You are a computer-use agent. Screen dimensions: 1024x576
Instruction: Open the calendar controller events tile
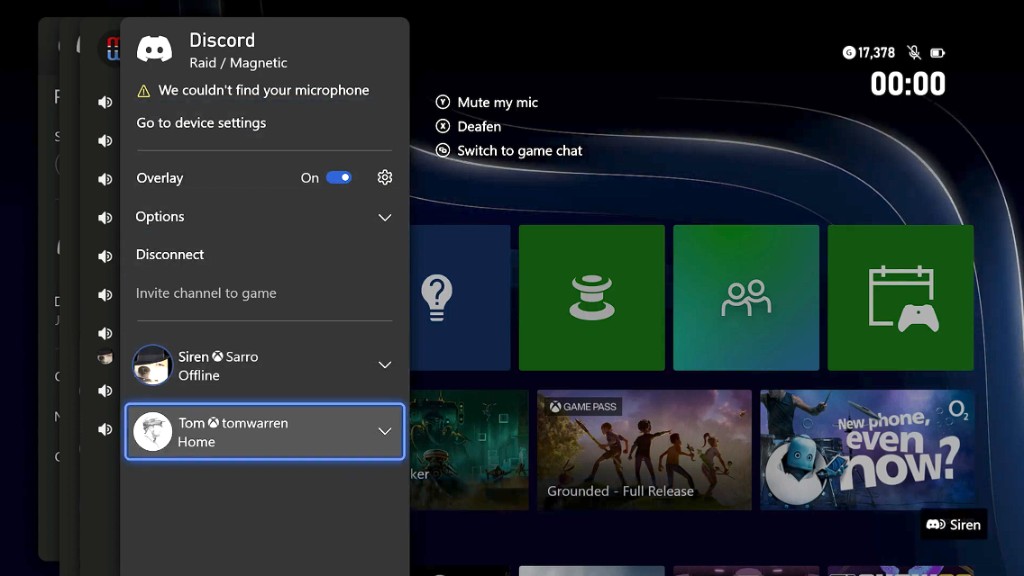click(901, 298)
